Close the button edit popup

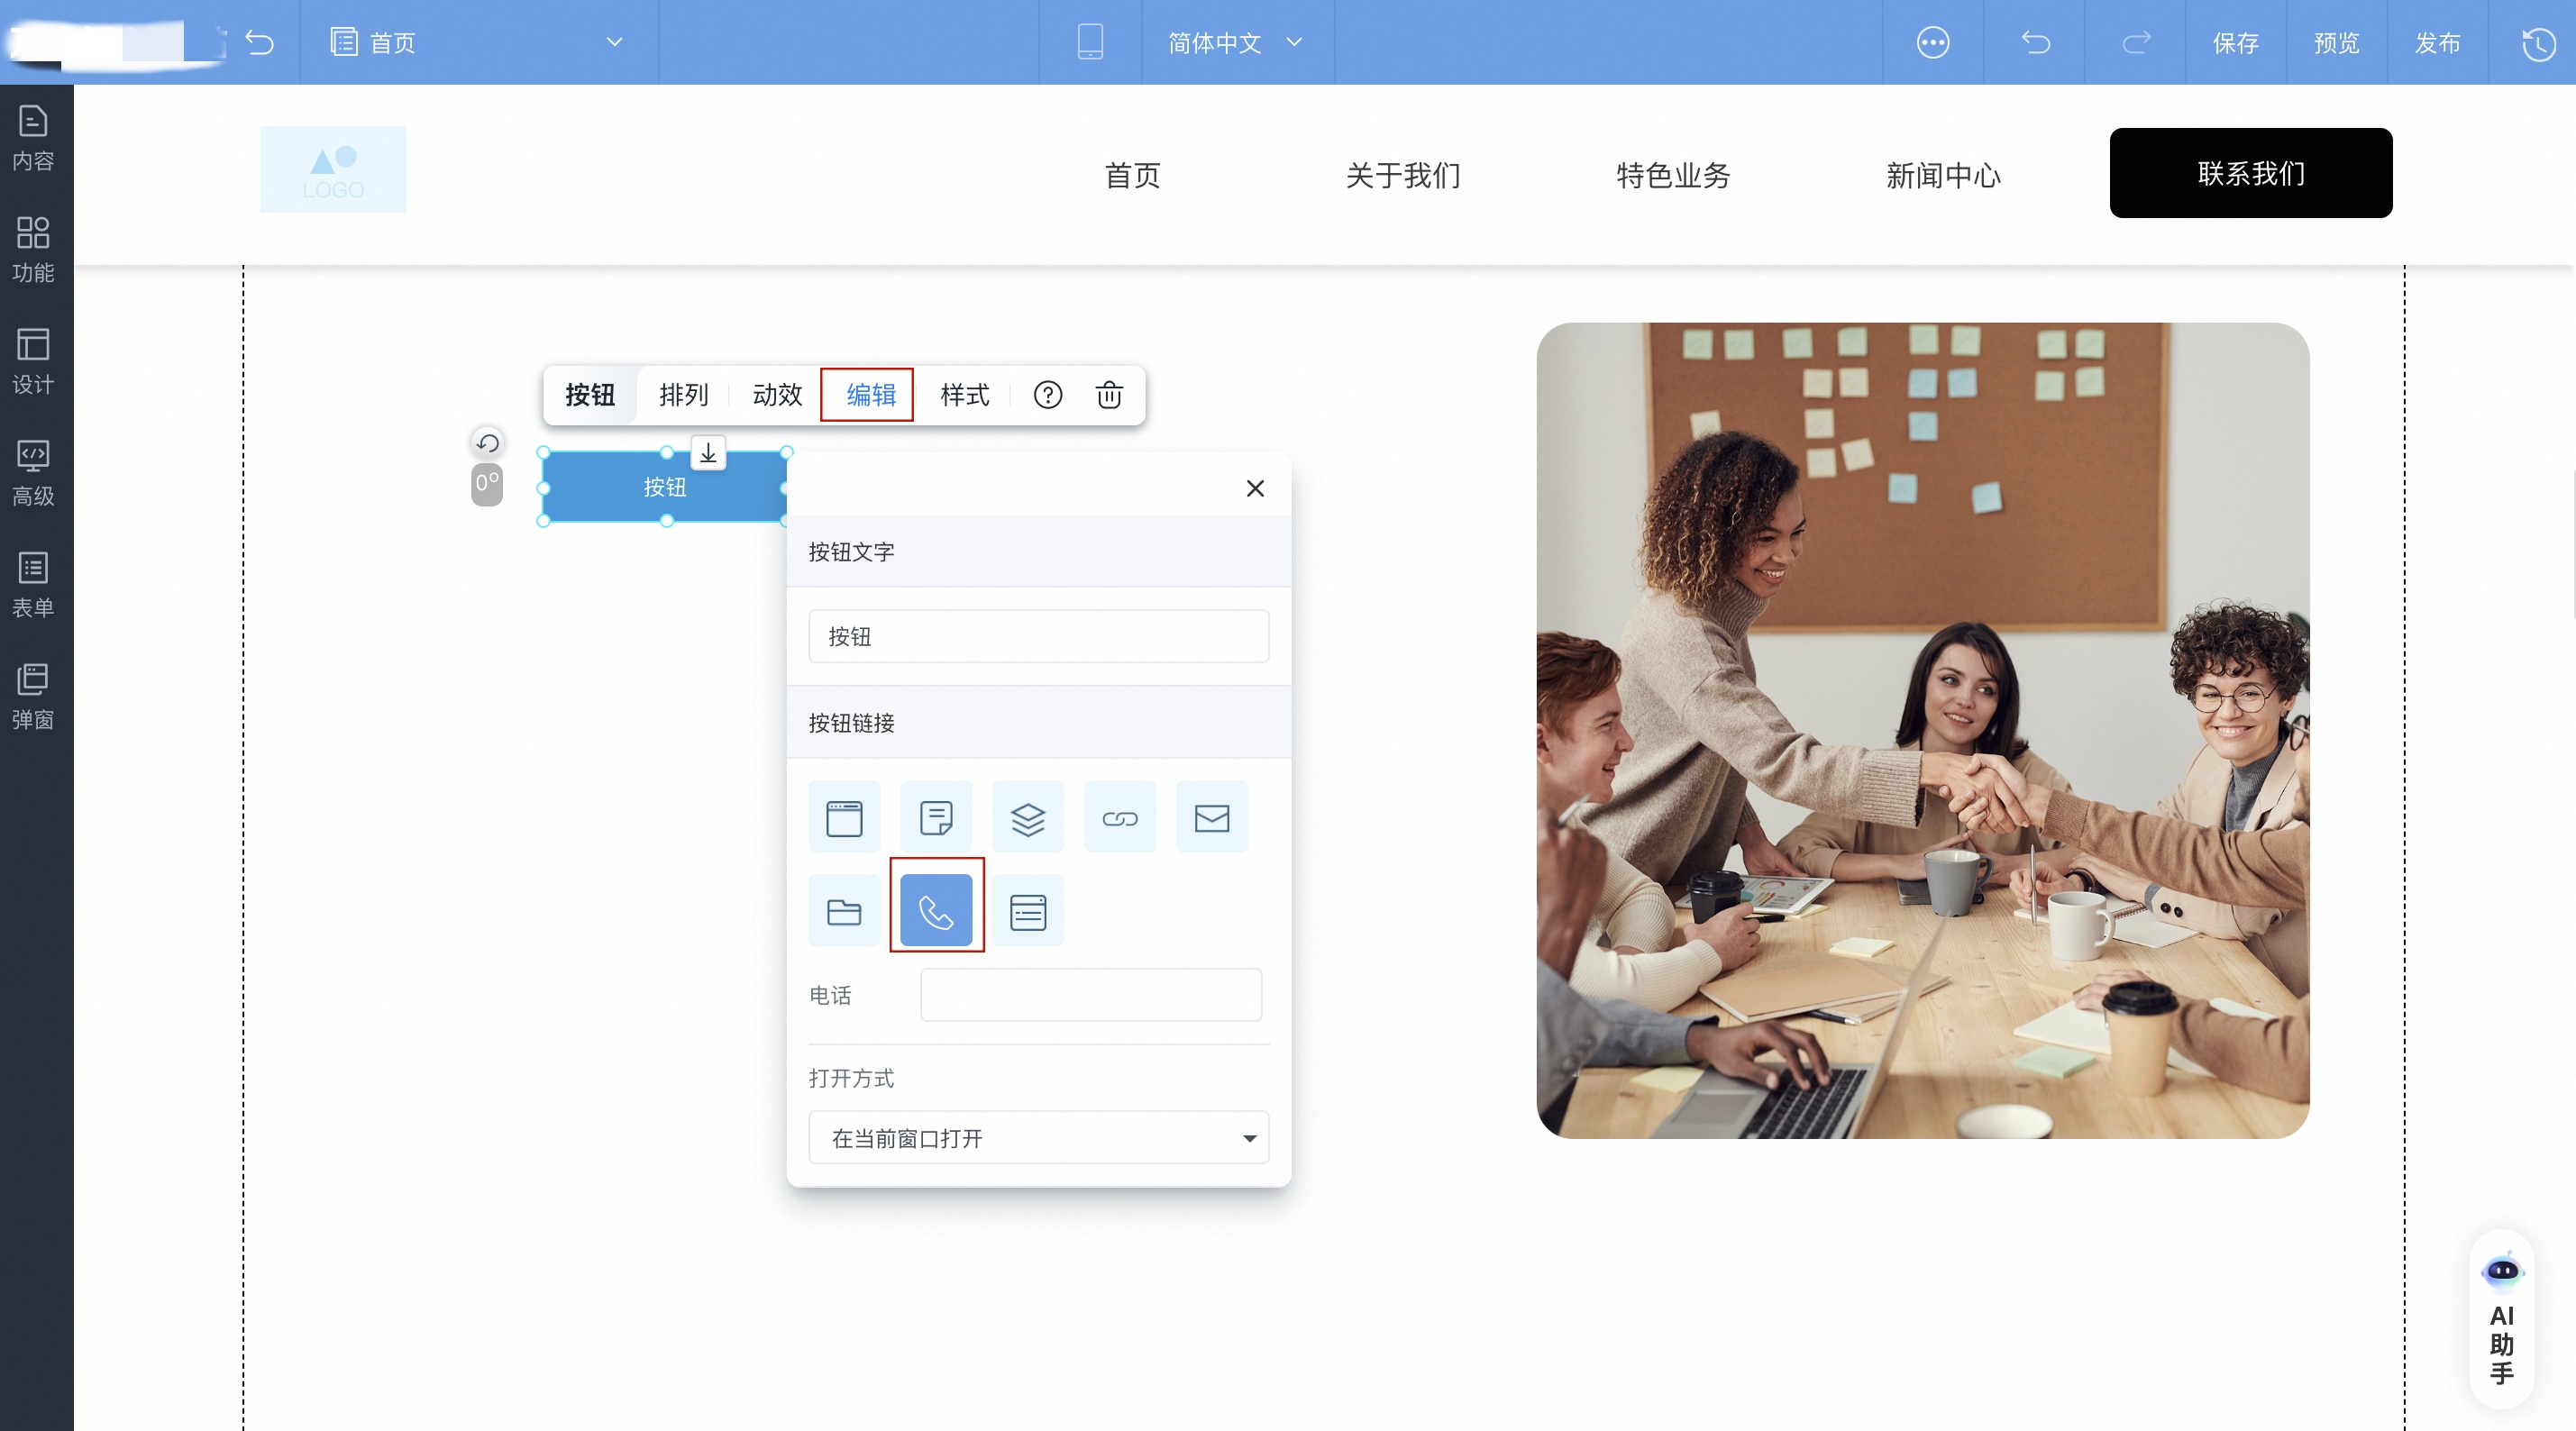(1255, 488)
